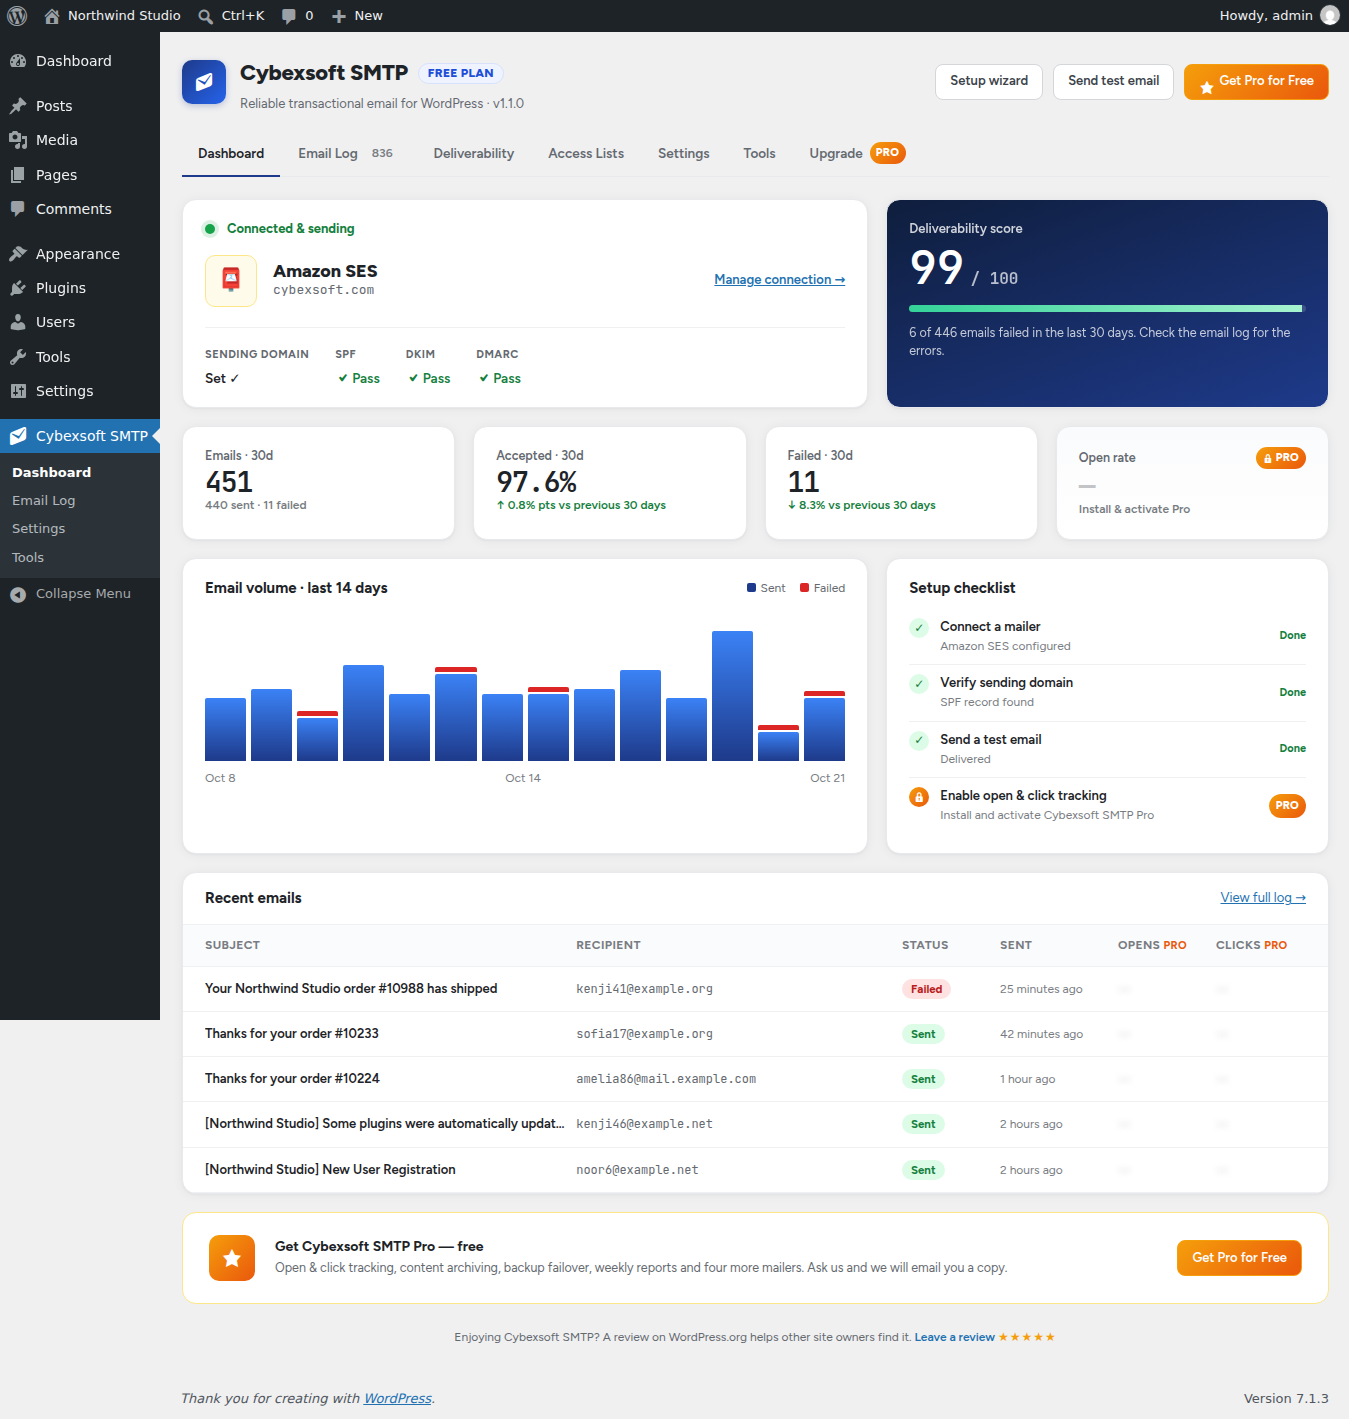Open the Ctrl+K search icon
The height and width of the screenshot is (1419, 1349).
205,16
